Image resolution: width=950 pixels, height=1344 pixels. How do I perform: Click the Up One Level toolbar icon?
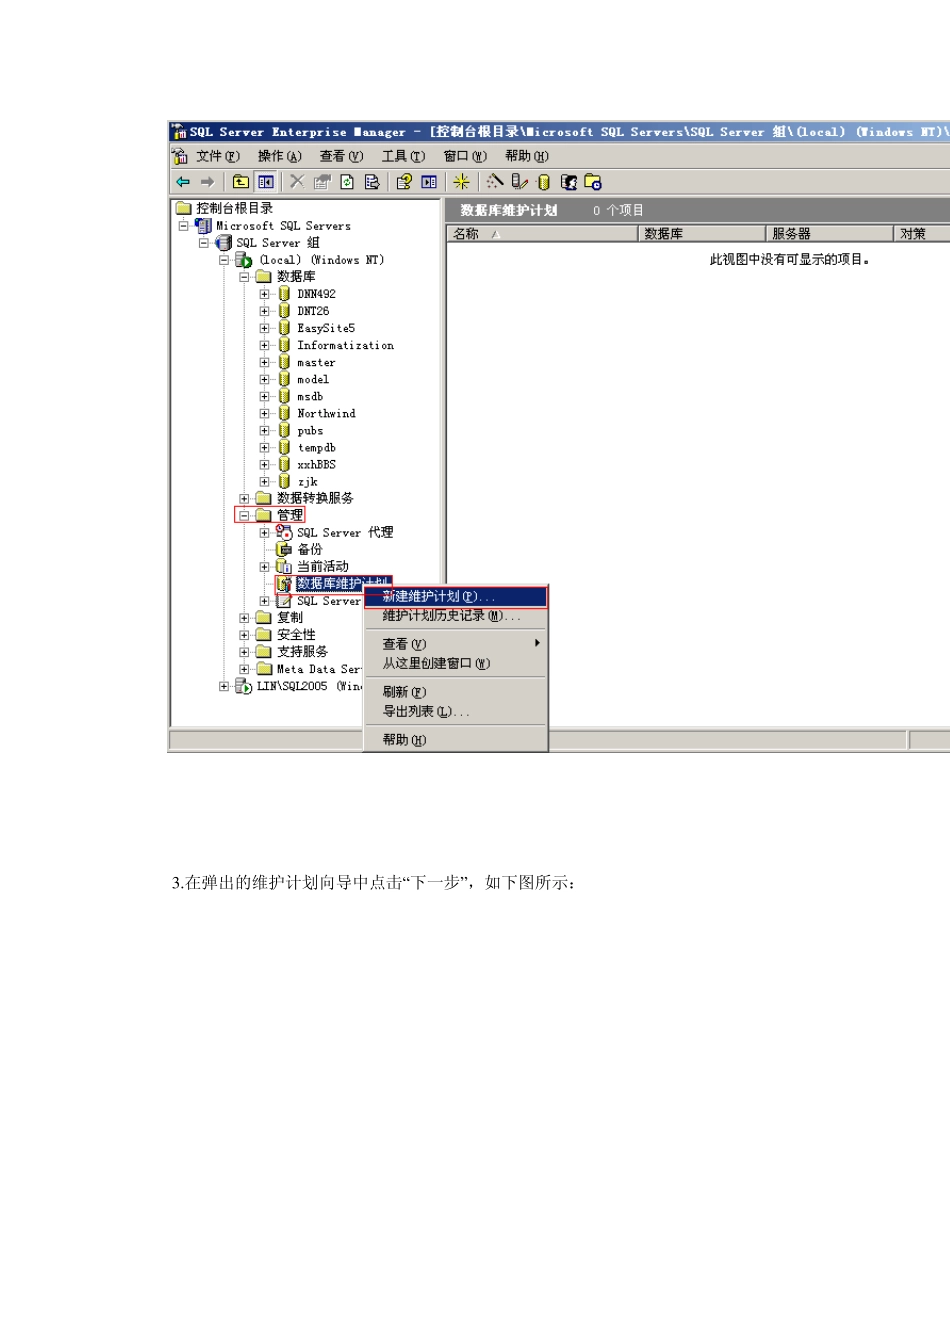(241, 182)
